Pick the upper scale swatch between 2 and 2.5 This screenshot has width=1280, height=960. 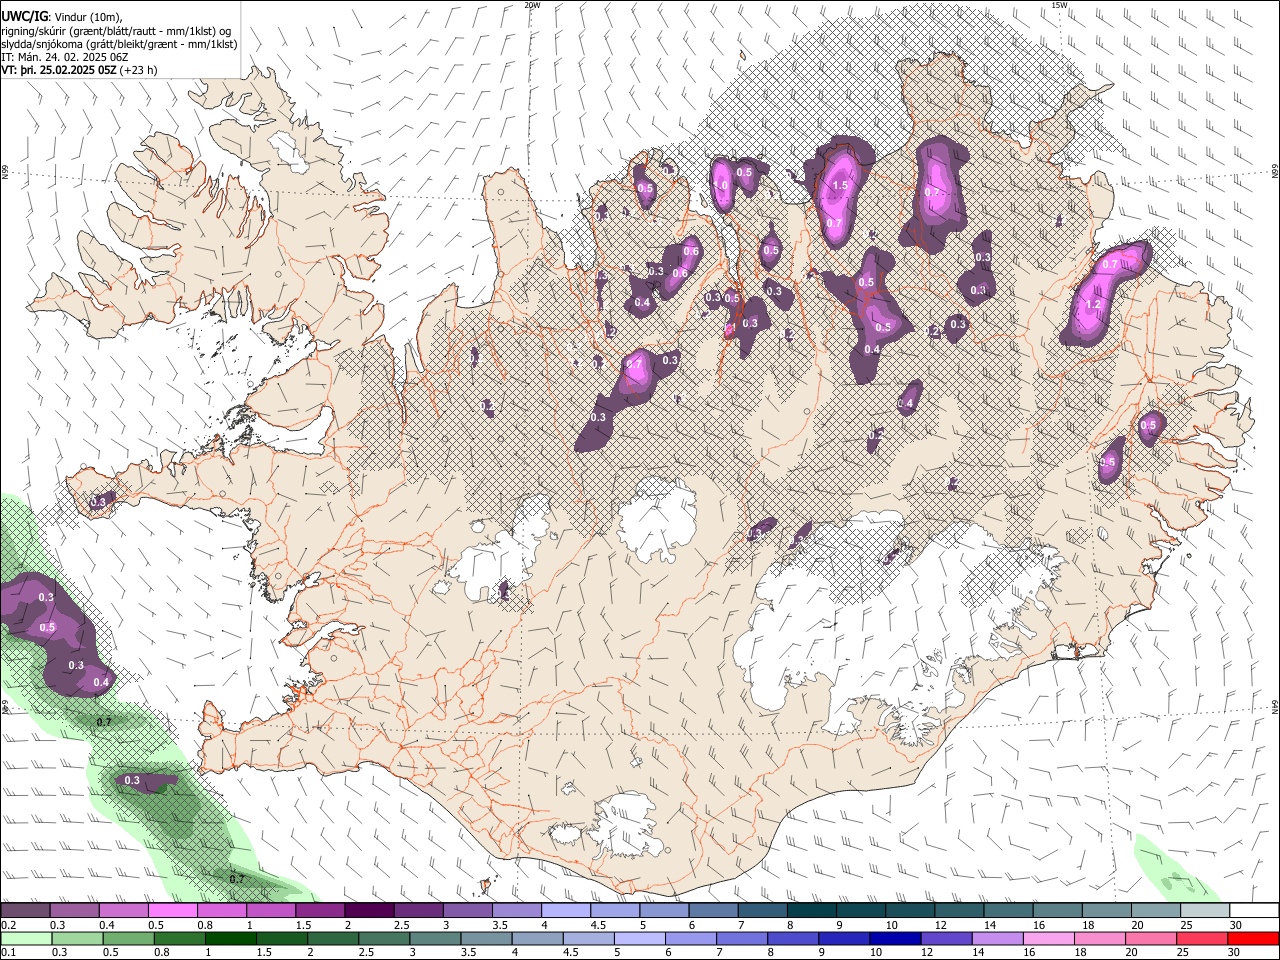(369, 910)
